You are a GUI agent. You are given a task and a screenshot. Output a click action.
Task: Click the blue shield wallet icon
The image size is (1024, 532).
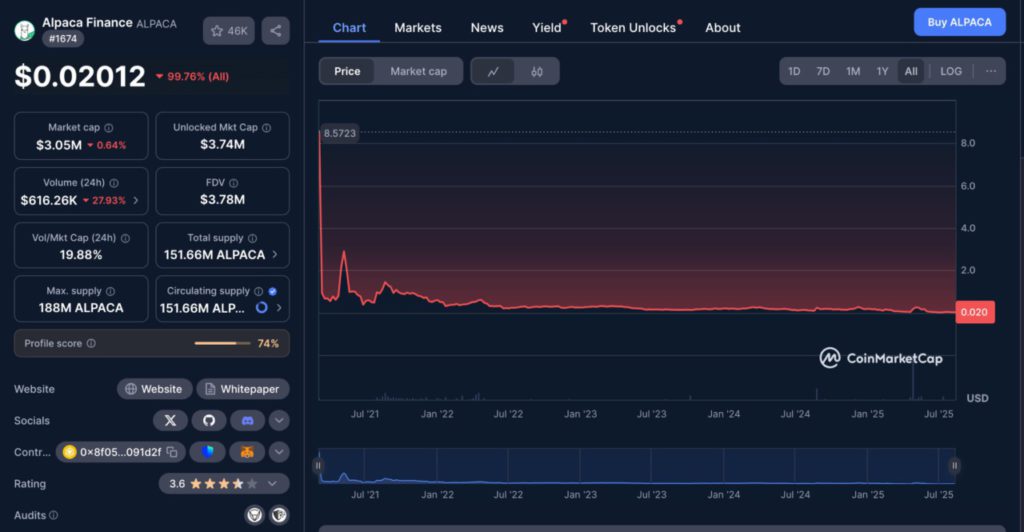click(x=208, y=452)
